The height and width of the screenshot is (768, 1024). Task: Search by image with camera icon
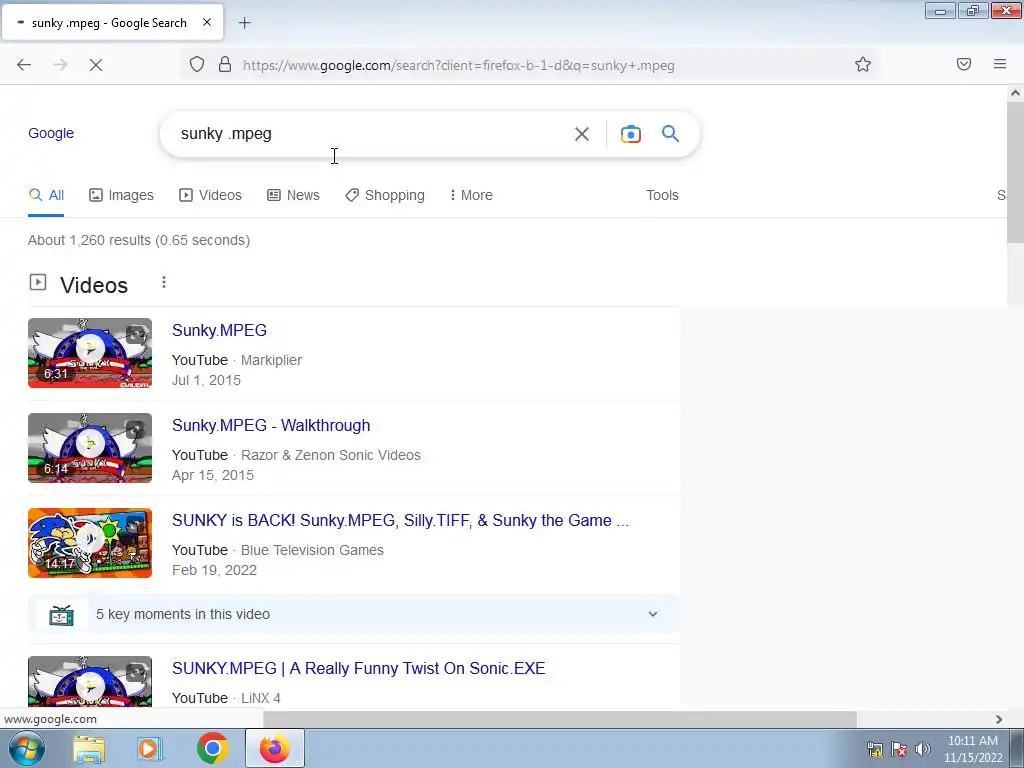tap(630, 134)
